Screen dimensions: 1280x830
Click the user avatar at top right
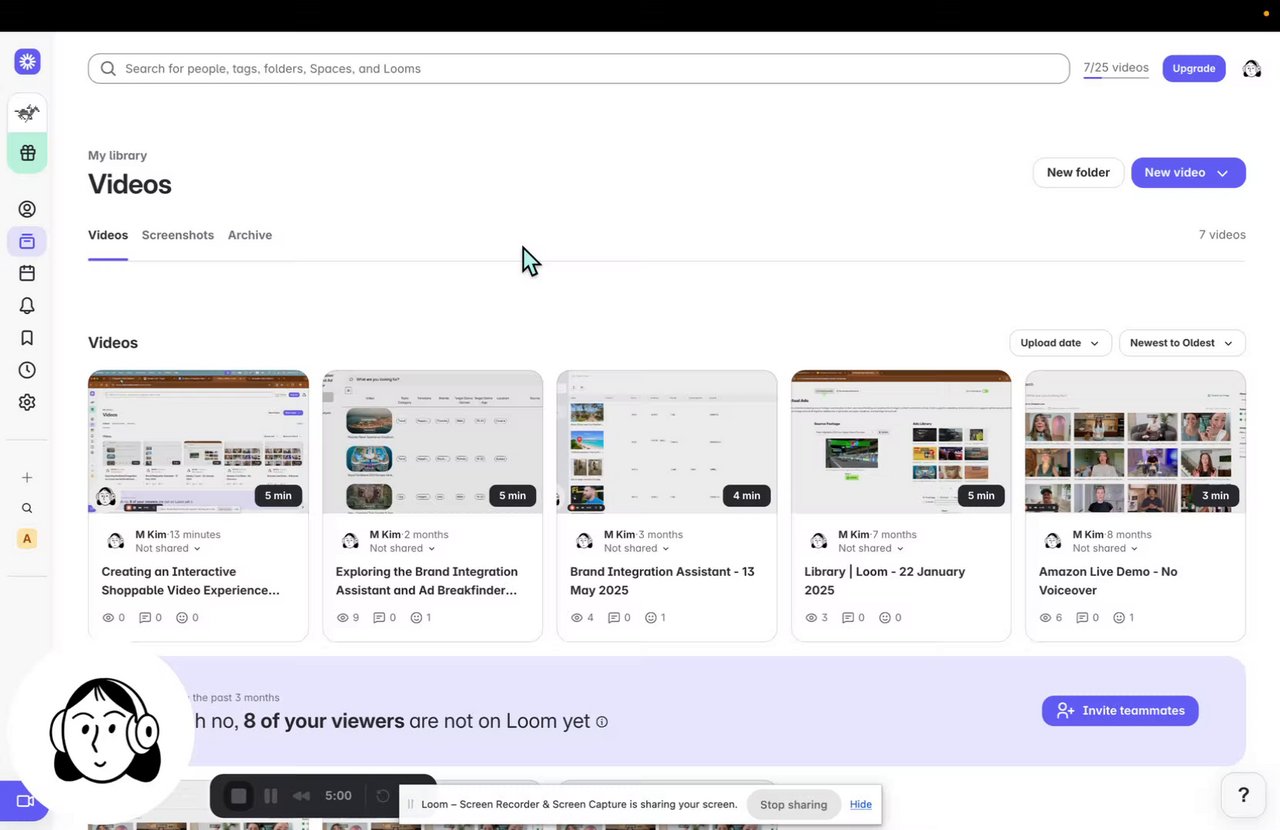(x=1252, y=68)
